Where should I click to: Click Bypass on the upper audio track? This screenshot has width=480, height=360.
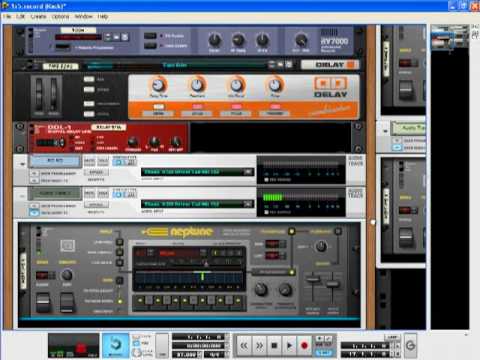[96, 172]
